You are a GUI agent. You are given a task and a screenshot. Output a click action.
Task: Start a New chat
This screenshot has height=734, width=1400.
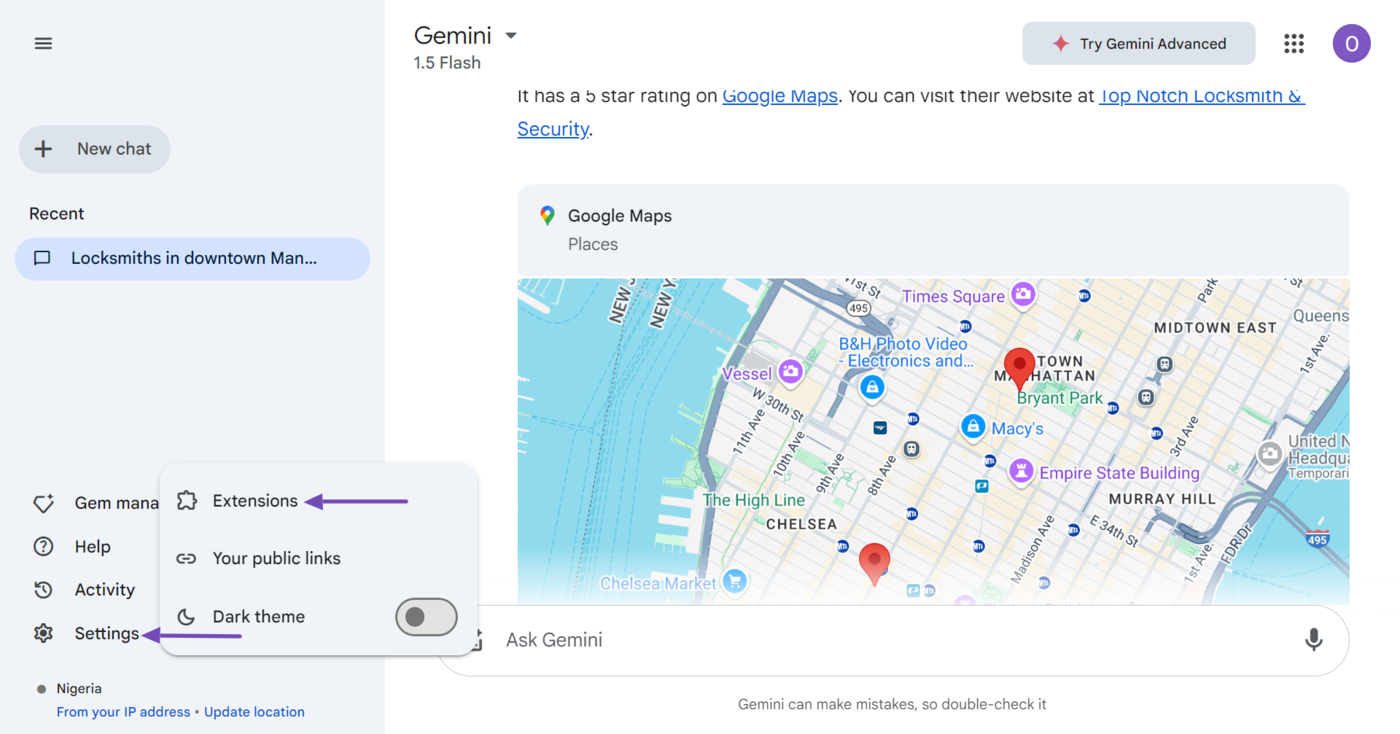coord(95,149)
